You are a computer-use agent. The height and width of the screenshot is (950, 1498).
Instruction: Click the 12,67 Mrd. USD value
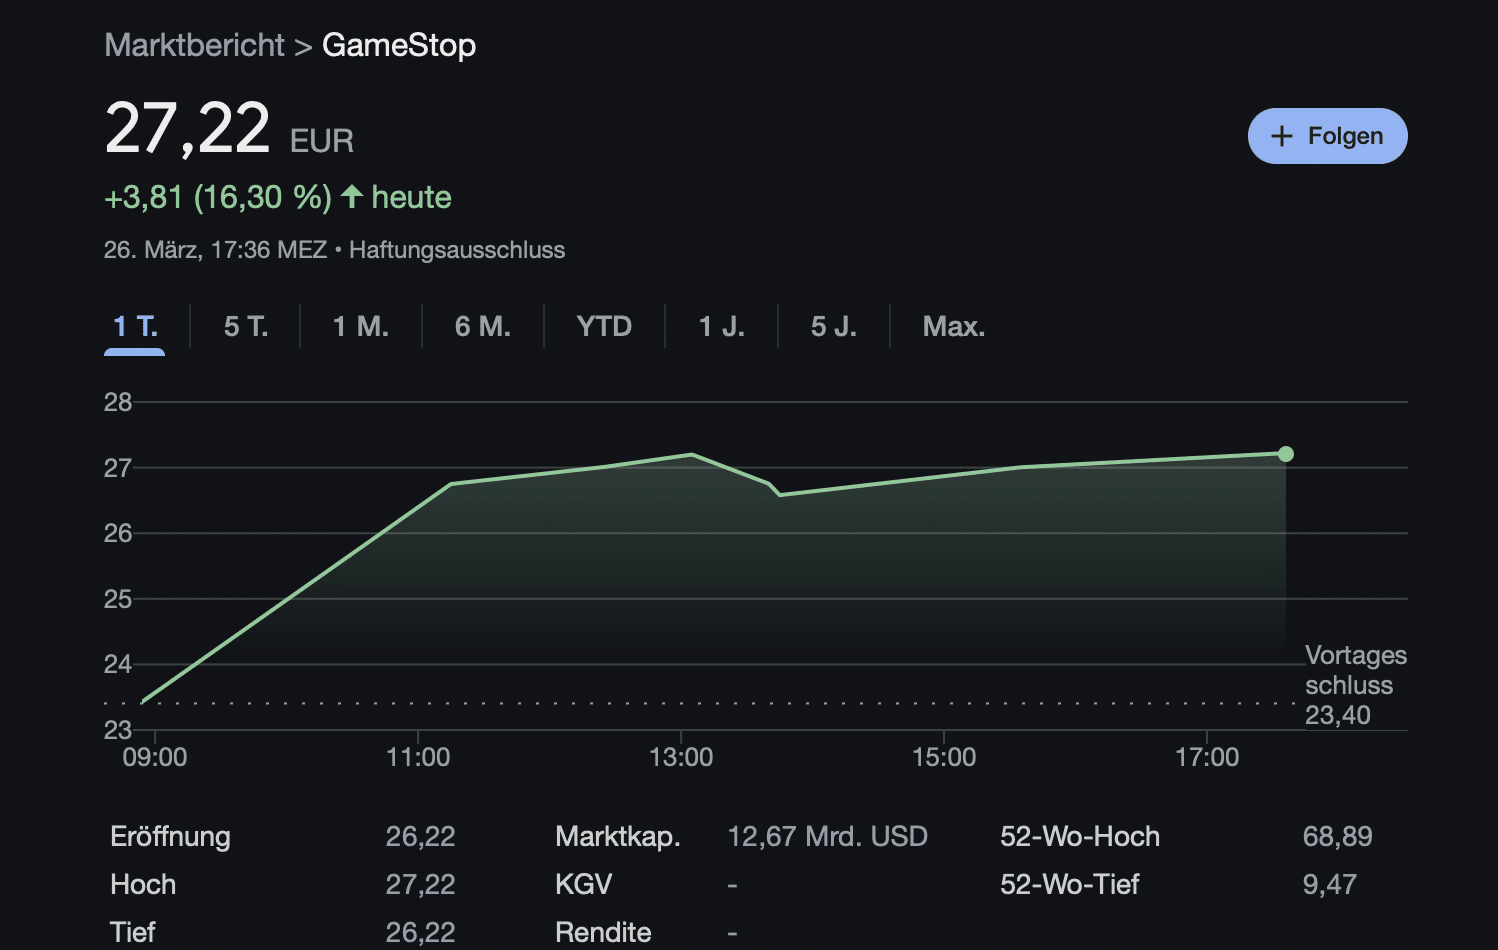pos(828,836)
